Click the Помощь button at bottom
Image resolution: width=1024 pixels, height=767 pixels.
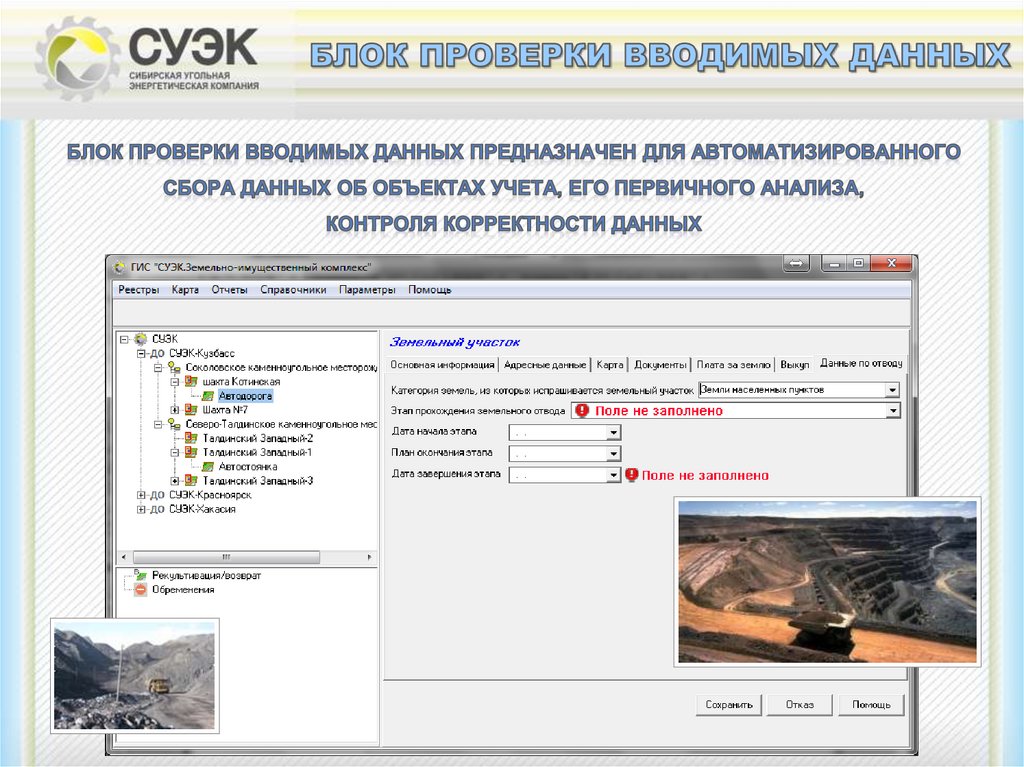tap(871, 705)
